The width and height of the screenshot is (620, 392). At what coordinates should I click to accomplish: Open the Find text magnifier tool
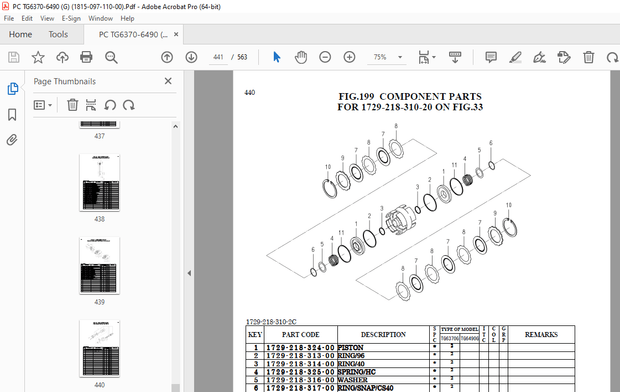[111, 57]
